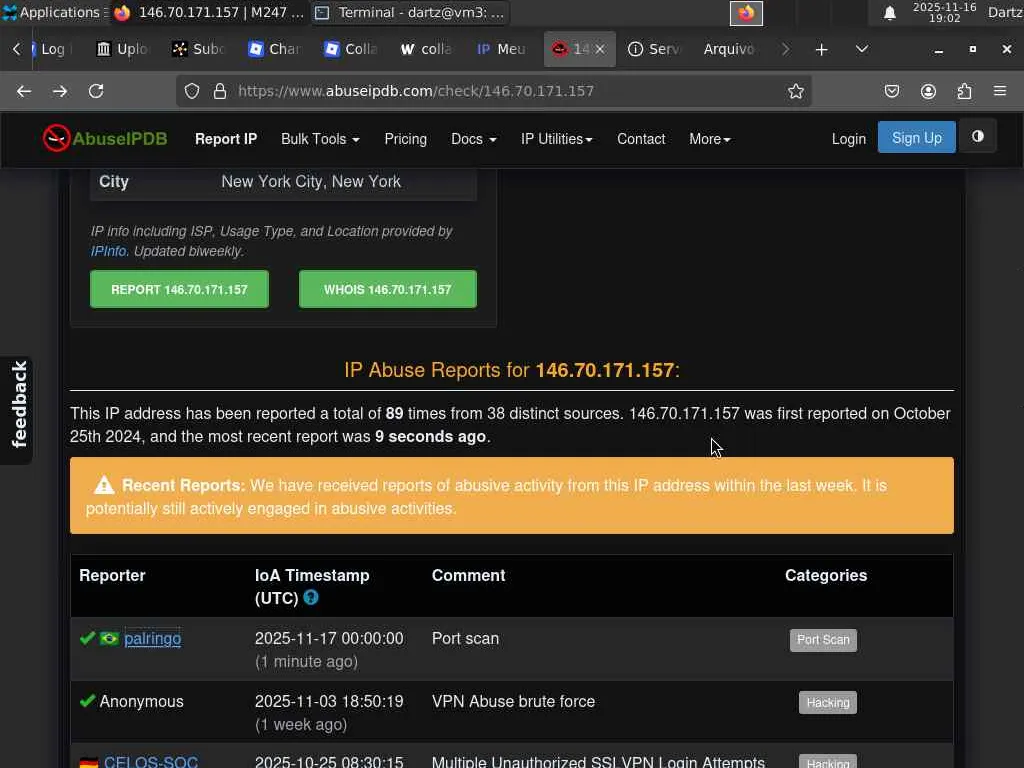The height and width of the screenshot is (768, 1024).
Task: Switch to Colla tab with blue icon
Action: coord(350,50)
